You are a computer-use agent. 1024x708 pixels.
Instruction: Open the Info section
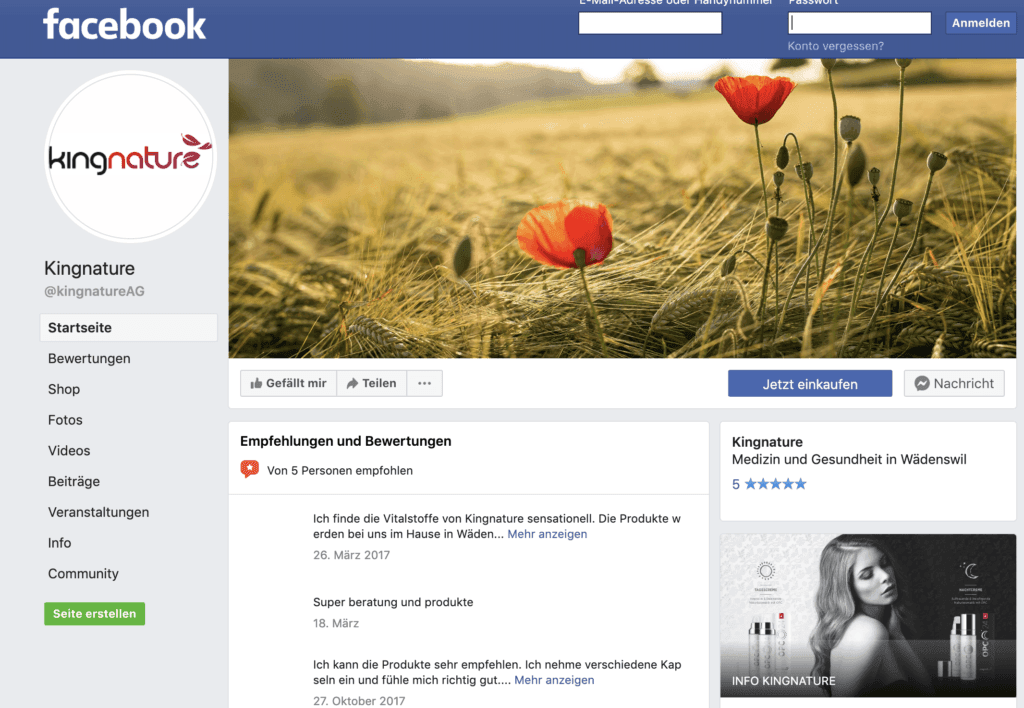coord(59,543)
